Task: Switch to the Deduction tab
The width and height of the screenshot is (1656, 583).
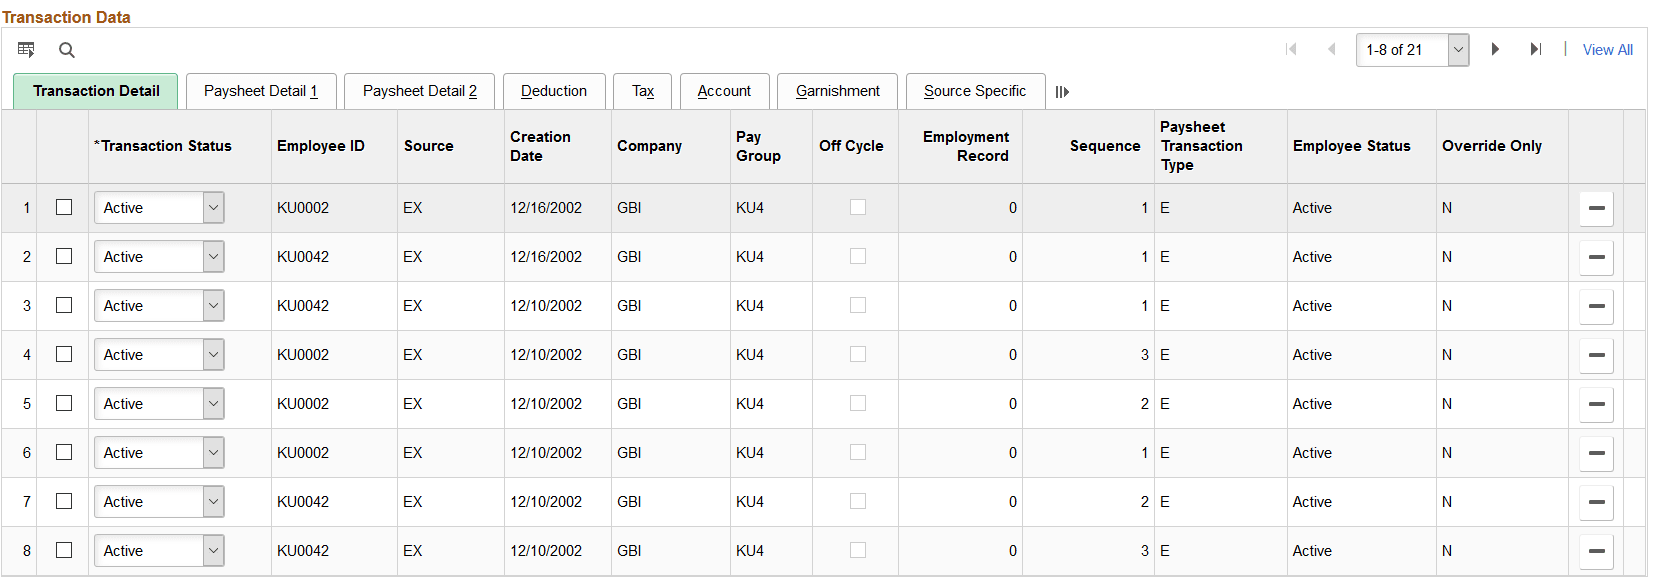Action: click(554, 91)
